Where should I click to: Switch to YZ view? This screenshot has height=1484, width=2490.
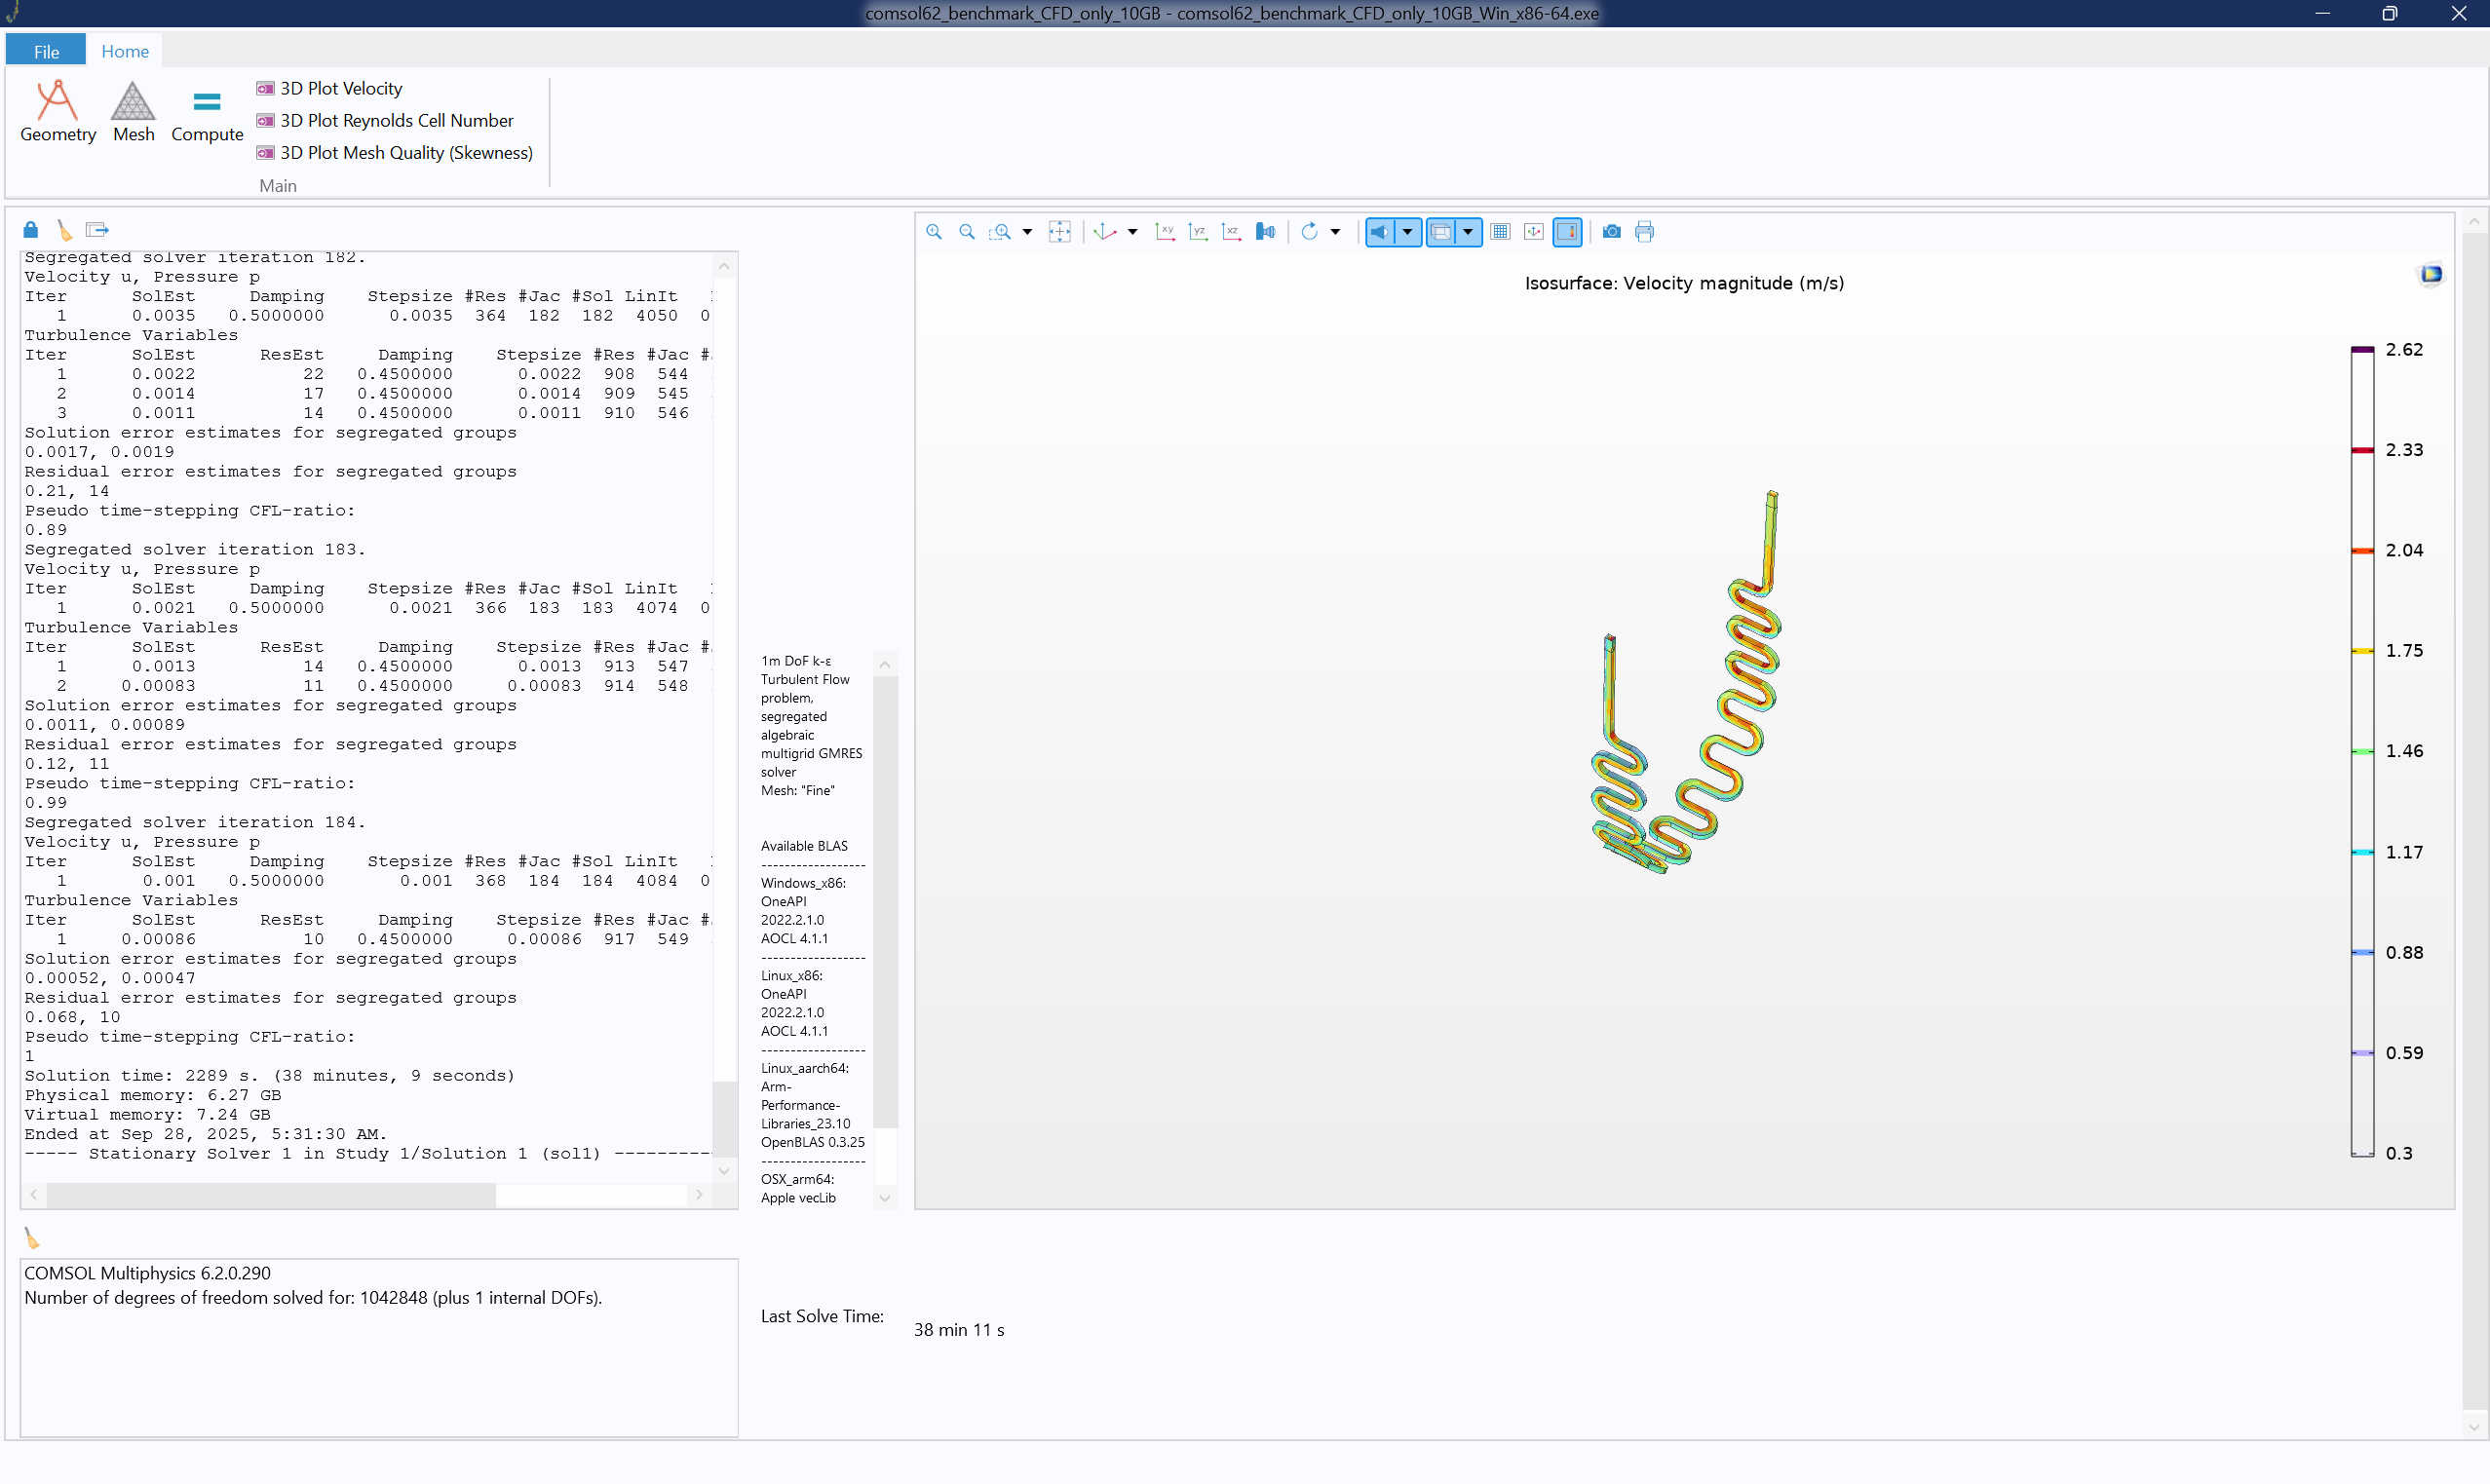coord(1198,232)
